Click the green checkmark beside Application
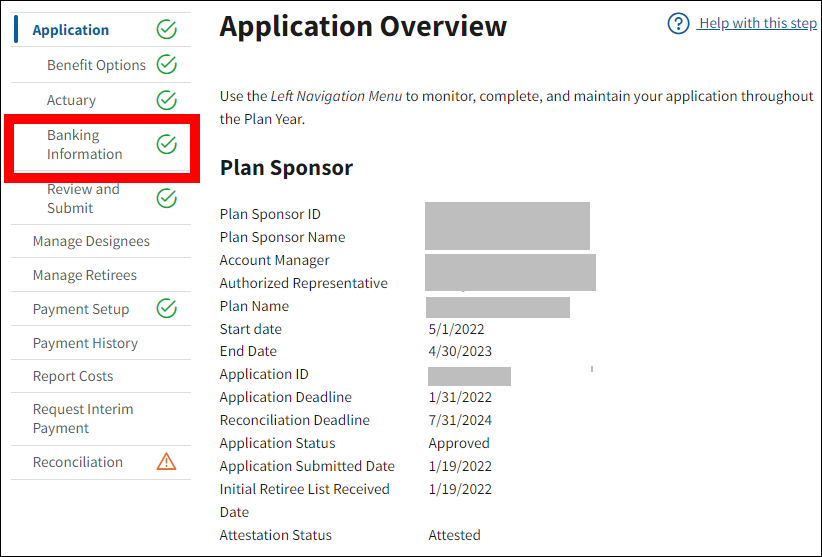 point(167,30)
